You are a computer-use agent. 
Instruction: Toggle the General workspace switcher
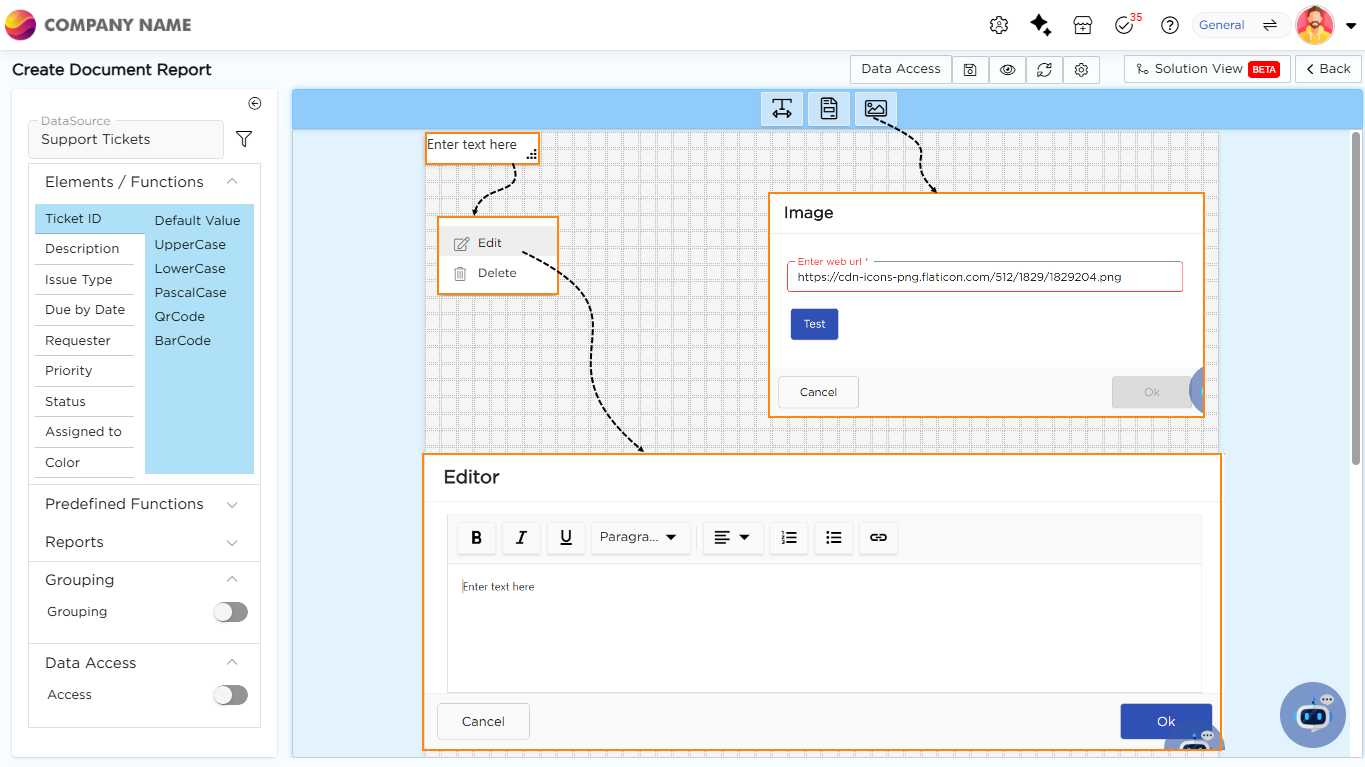pyautogui.click(x=1238, y=25)
